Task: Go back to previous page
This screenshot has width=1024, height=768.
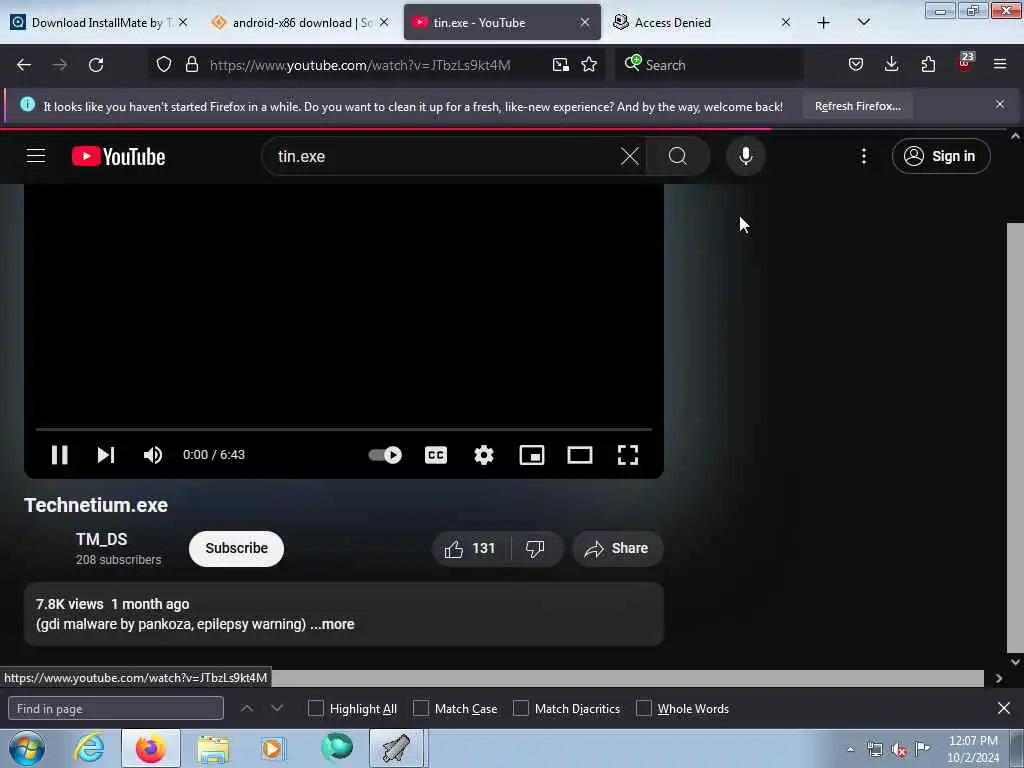Action: pos(24,65)
